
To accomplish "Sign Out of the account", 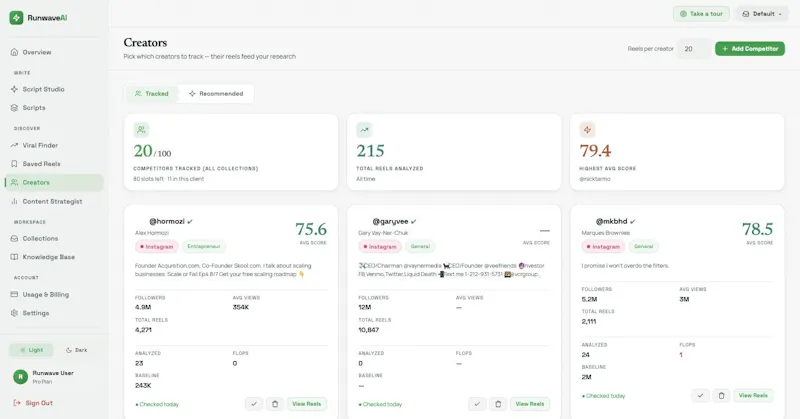I will pos(33,403).
